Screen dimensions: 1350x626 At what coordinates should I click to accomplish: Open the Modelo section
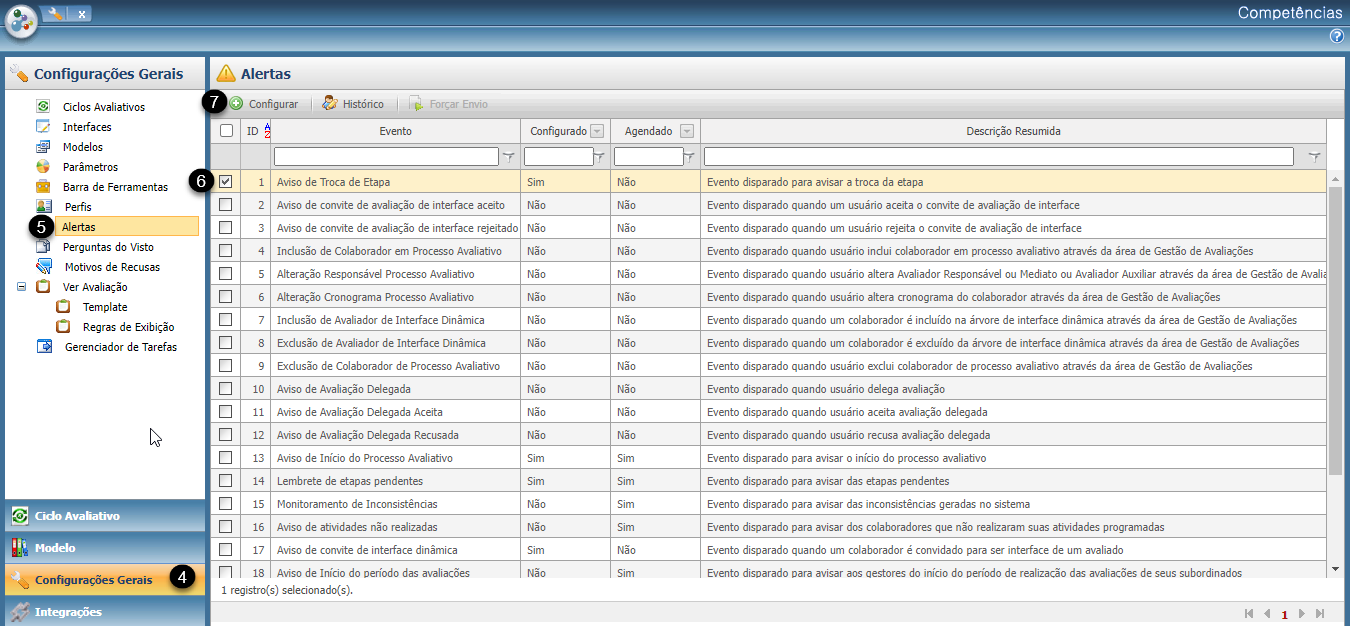coord(105,548)
